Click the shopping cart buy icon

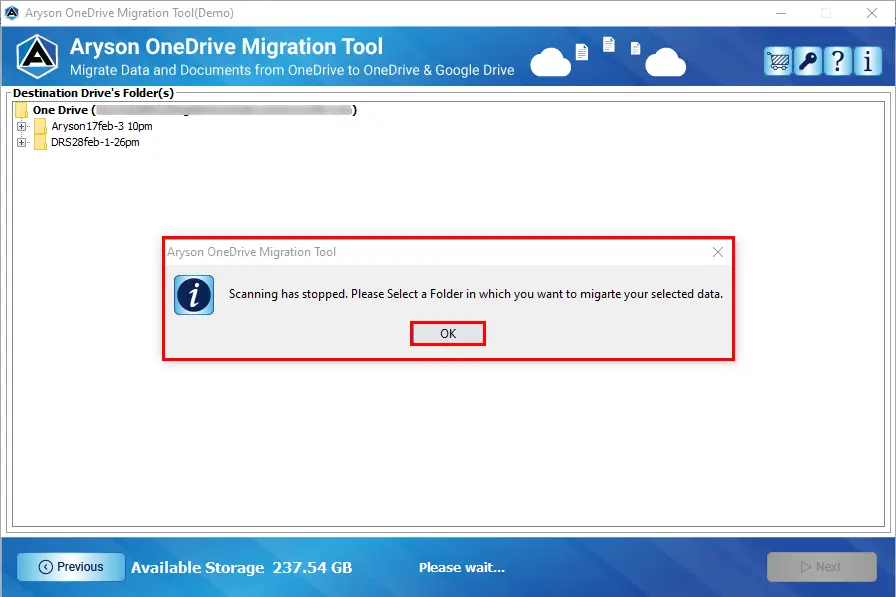pyautogui.click(x=778, y=61)
